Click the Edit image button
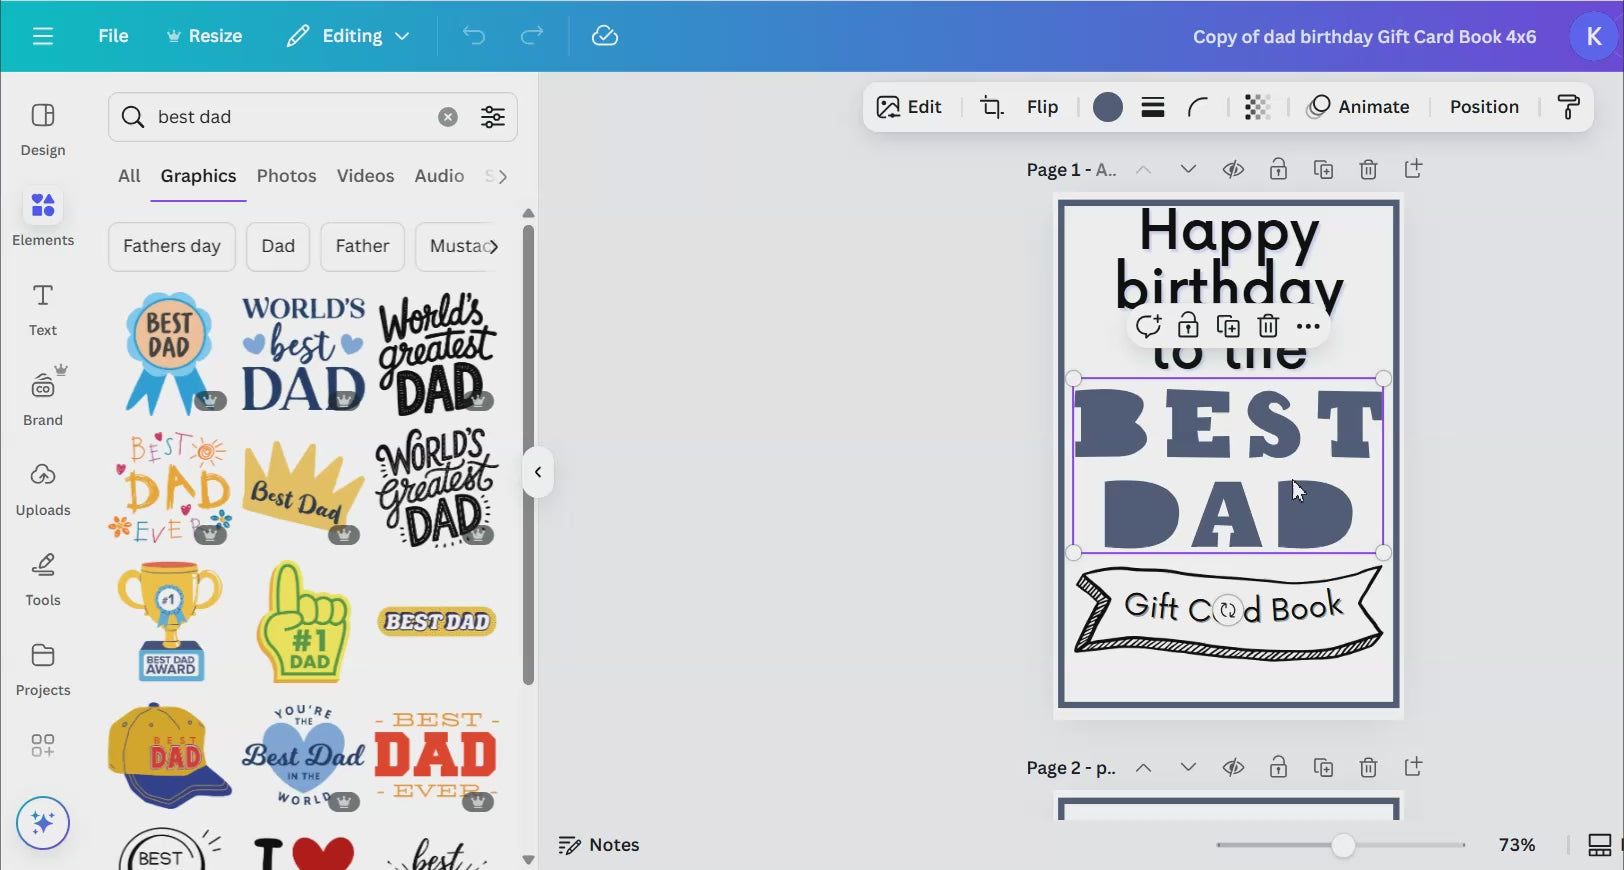1624x870 pixels. click(x=909, y=107)
